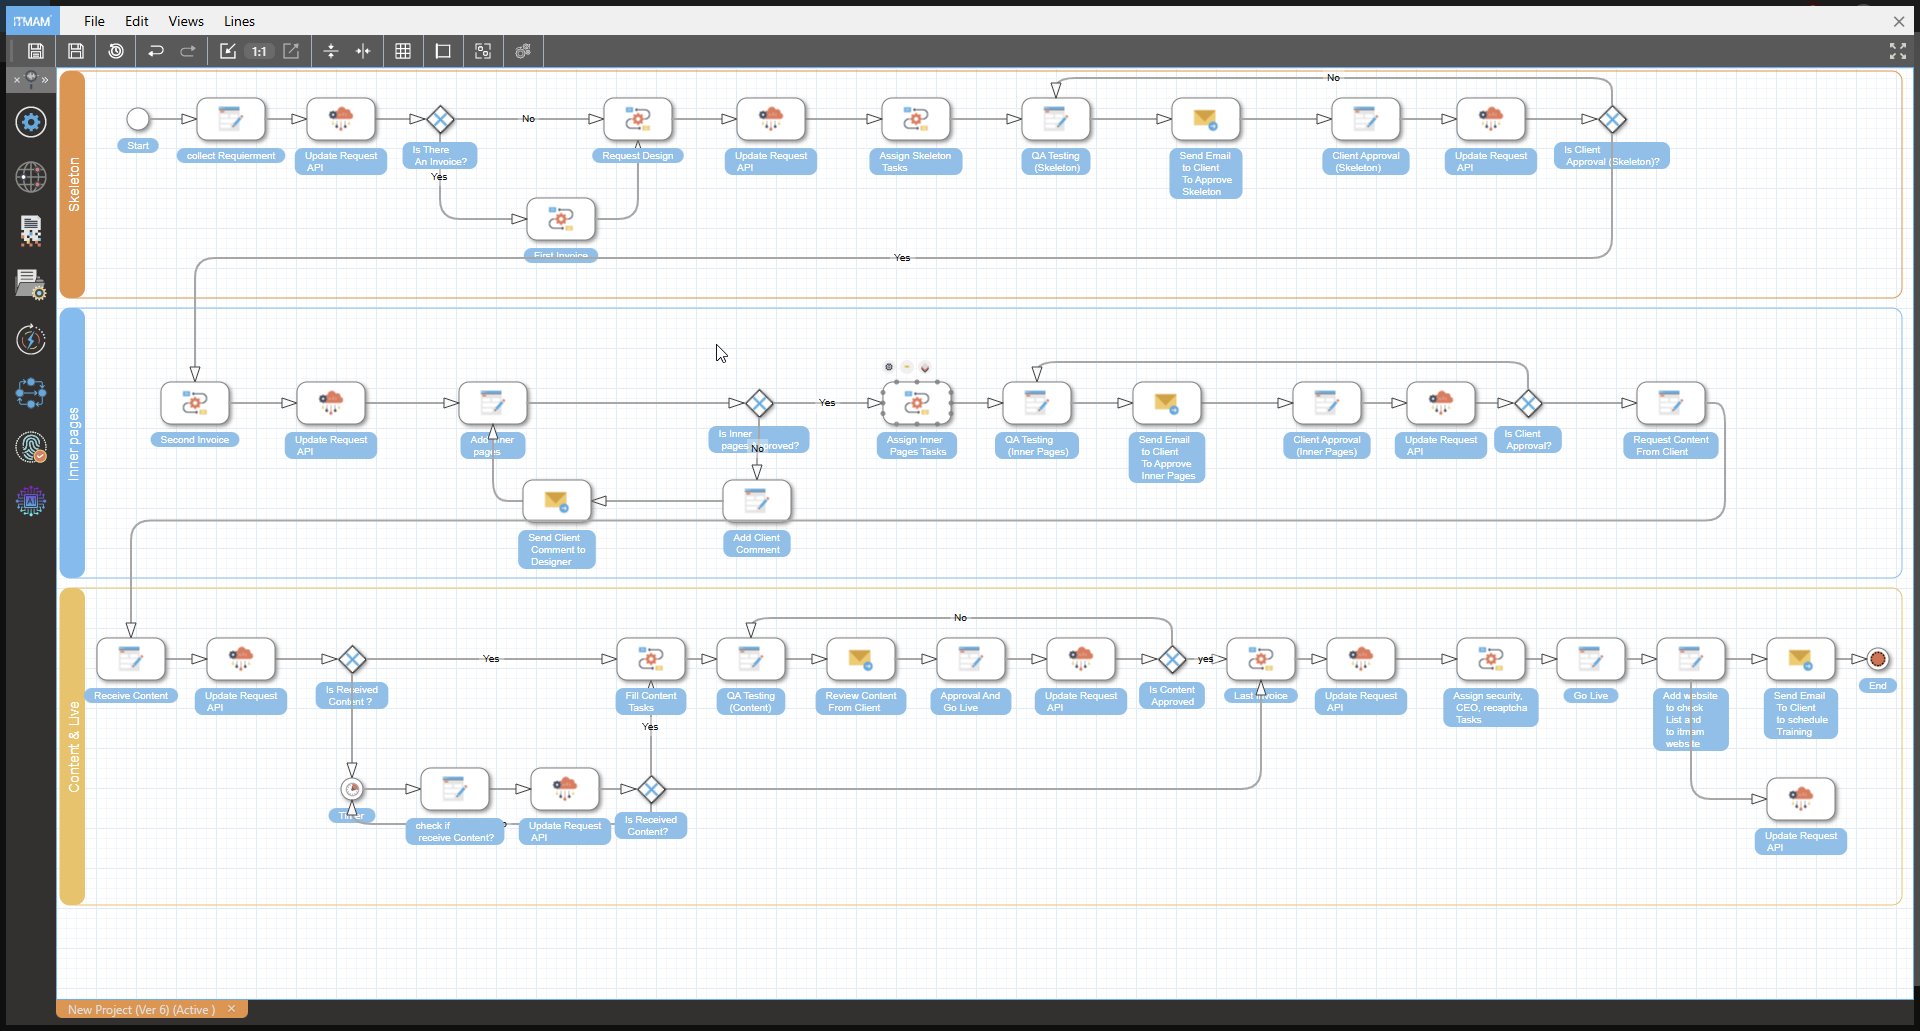Click the frame rectangle toolbar icon
Image resolution: width=1920 pixels, height=1031 pixels.
443,51
